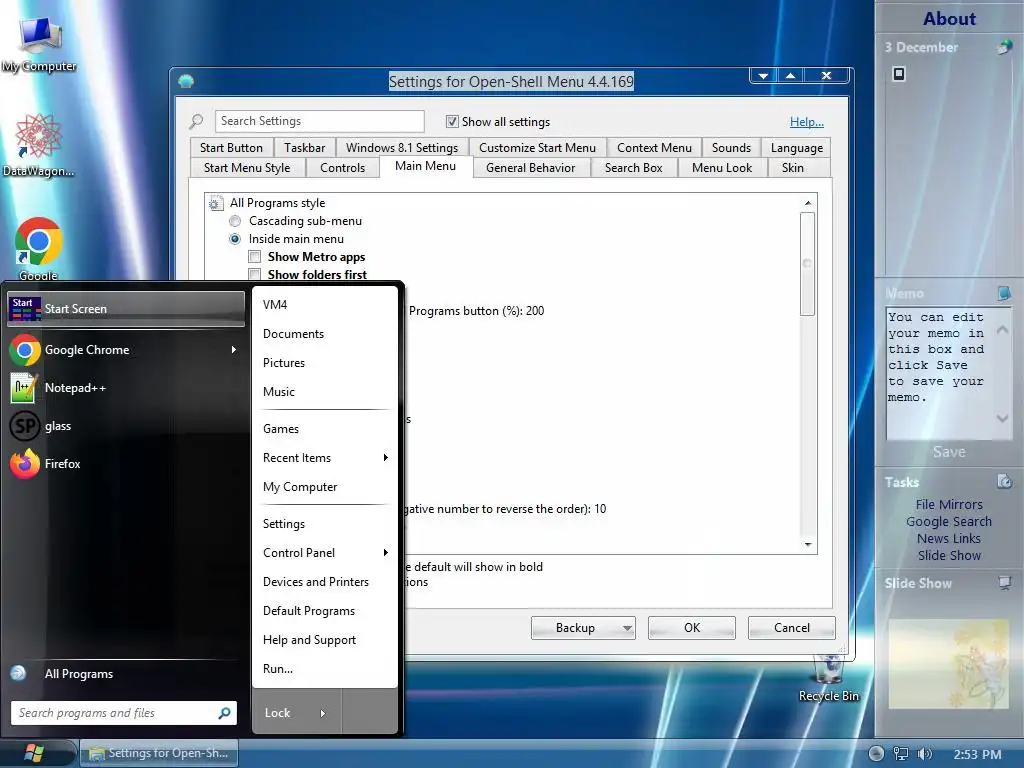
Task: Click the OK button
Action: pyautogui.click(x=692, y=628)
